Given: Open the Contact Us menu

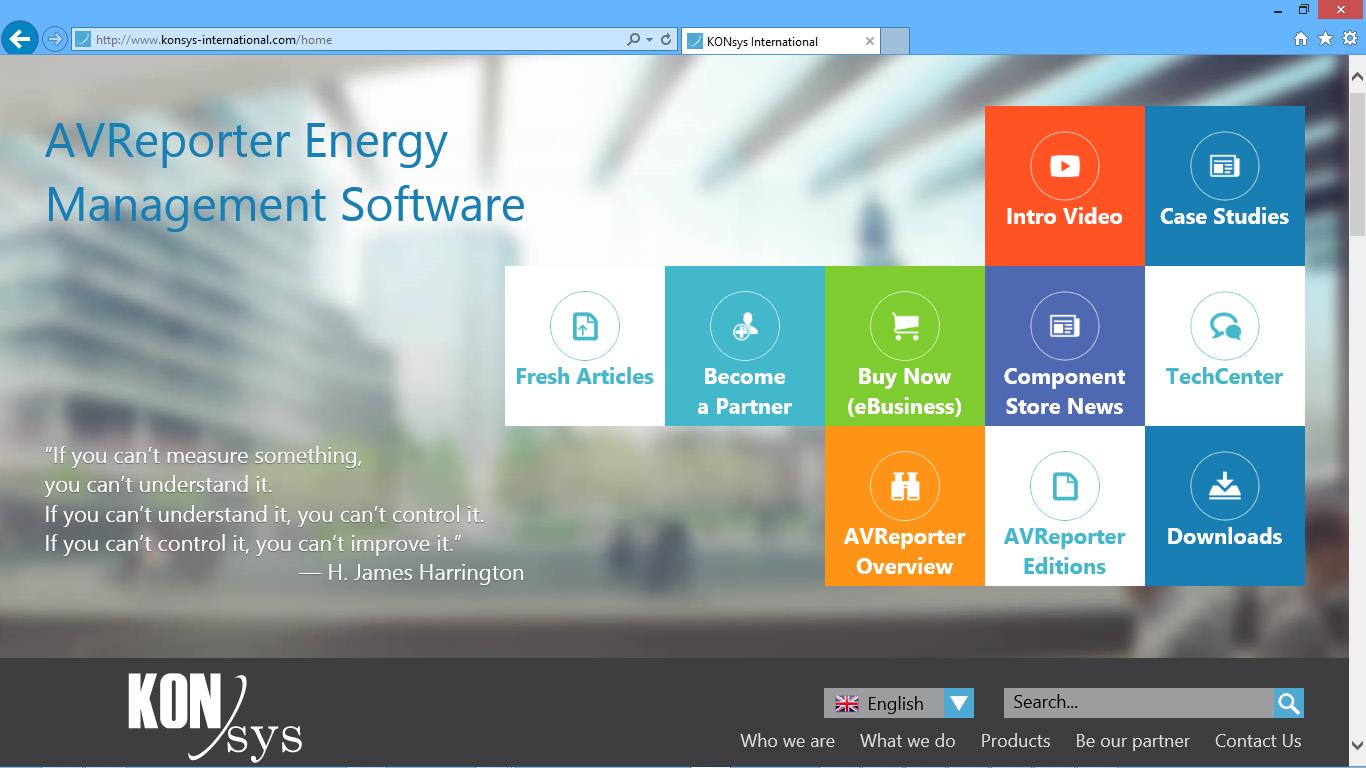Looking at the screenshot, I should tap(1258, 741).
